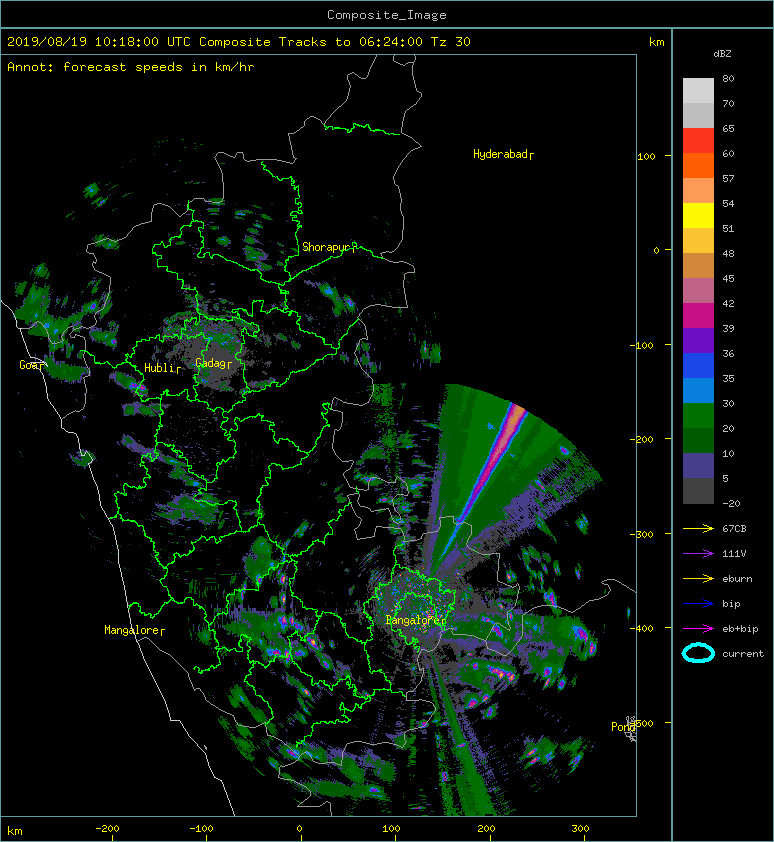The height and width of the screenshot is (842, 774).
Task: Click the Composite_Image title text
Action: [x=387, y=14]
